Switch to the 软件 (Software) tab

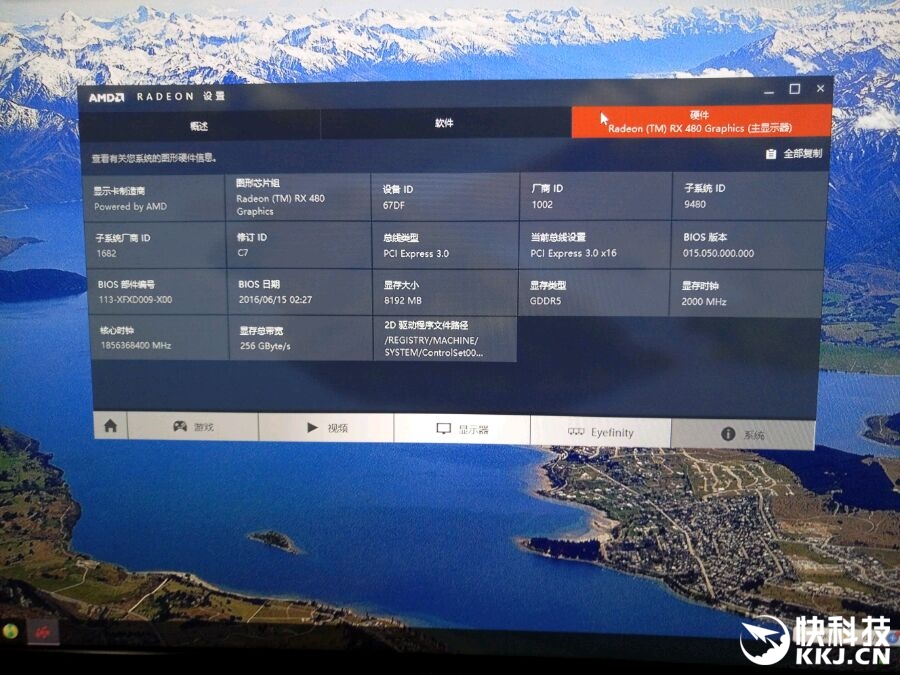(x=445, y=123)
